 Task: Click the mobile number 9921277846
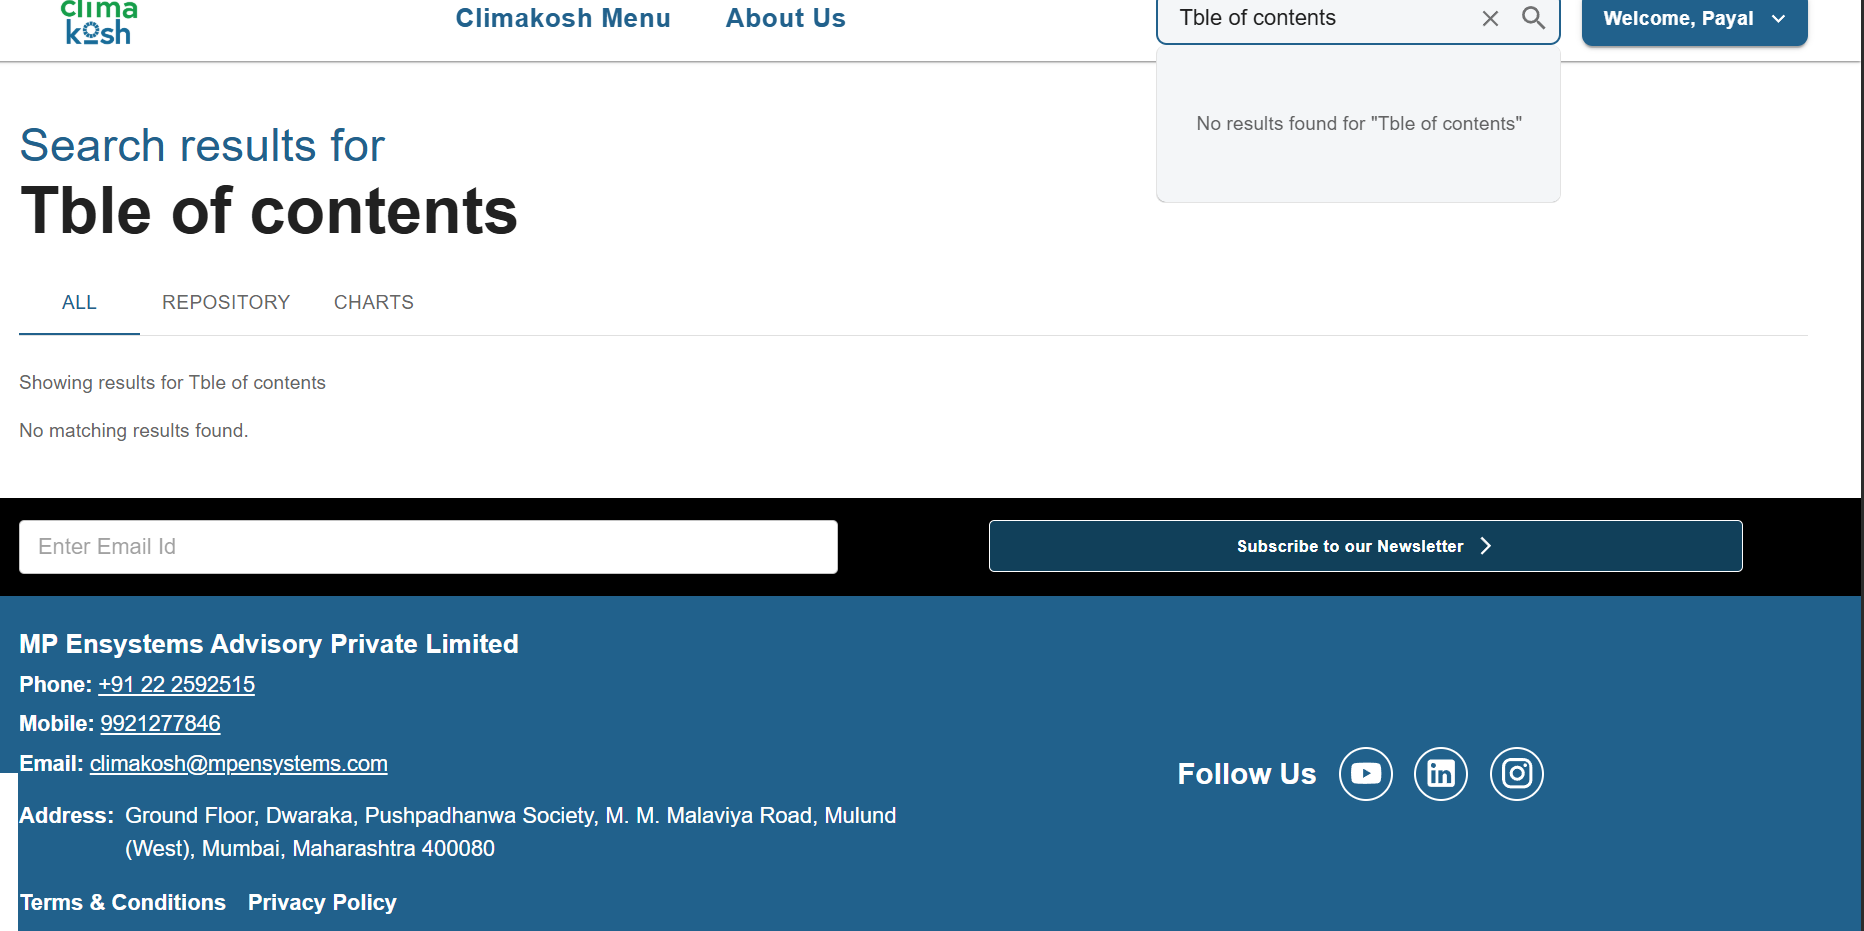tap(160, 723)
